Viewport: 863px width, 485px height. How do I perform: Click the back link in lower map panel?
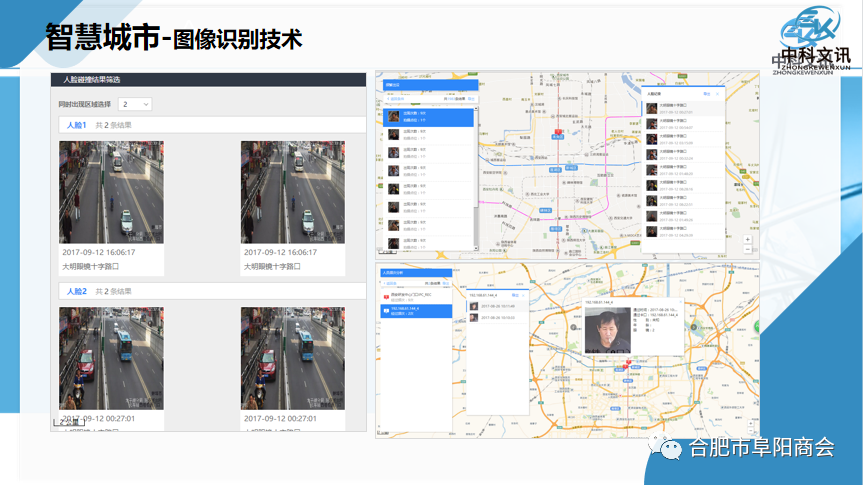[390, 284]
